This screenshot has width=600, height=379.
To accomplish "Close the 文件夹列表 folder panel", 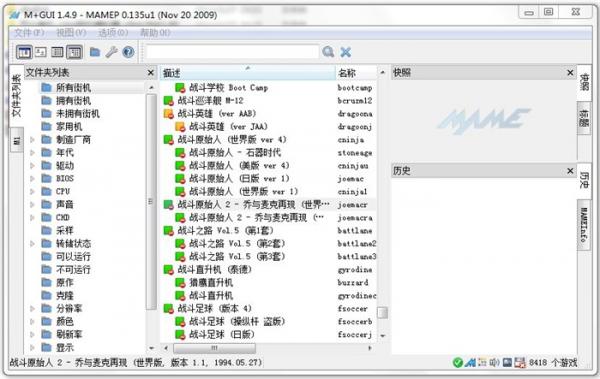I will pyautogui.click(x=151, y=73).
